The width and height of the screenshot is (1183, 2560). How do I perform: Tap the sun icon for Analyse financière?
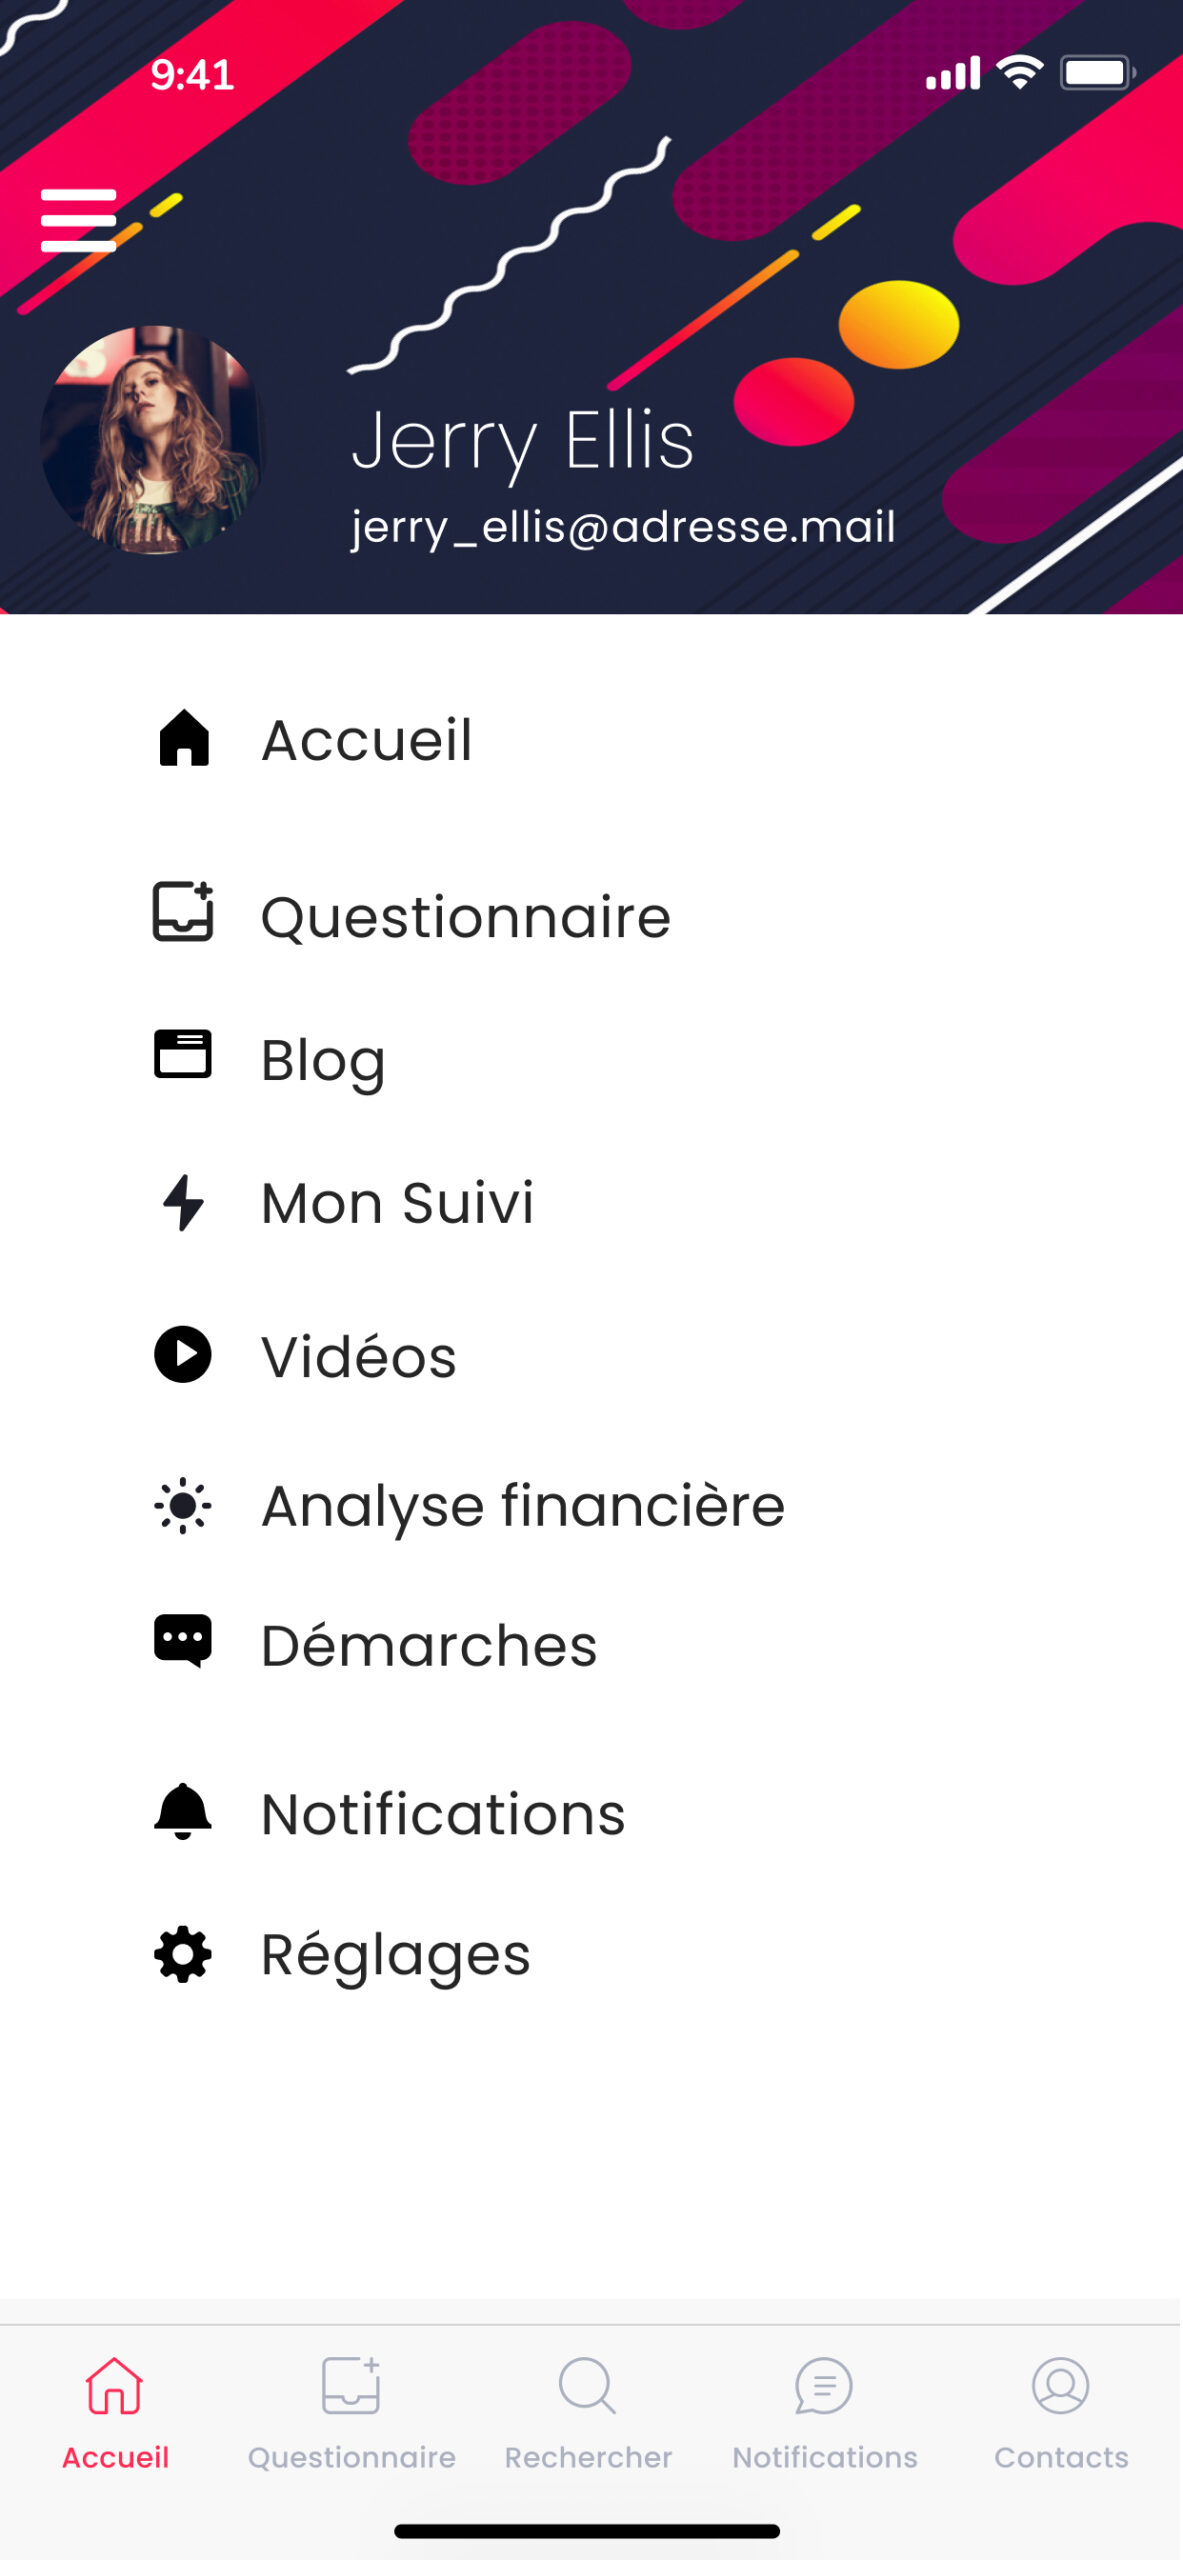pos(183,1505)
